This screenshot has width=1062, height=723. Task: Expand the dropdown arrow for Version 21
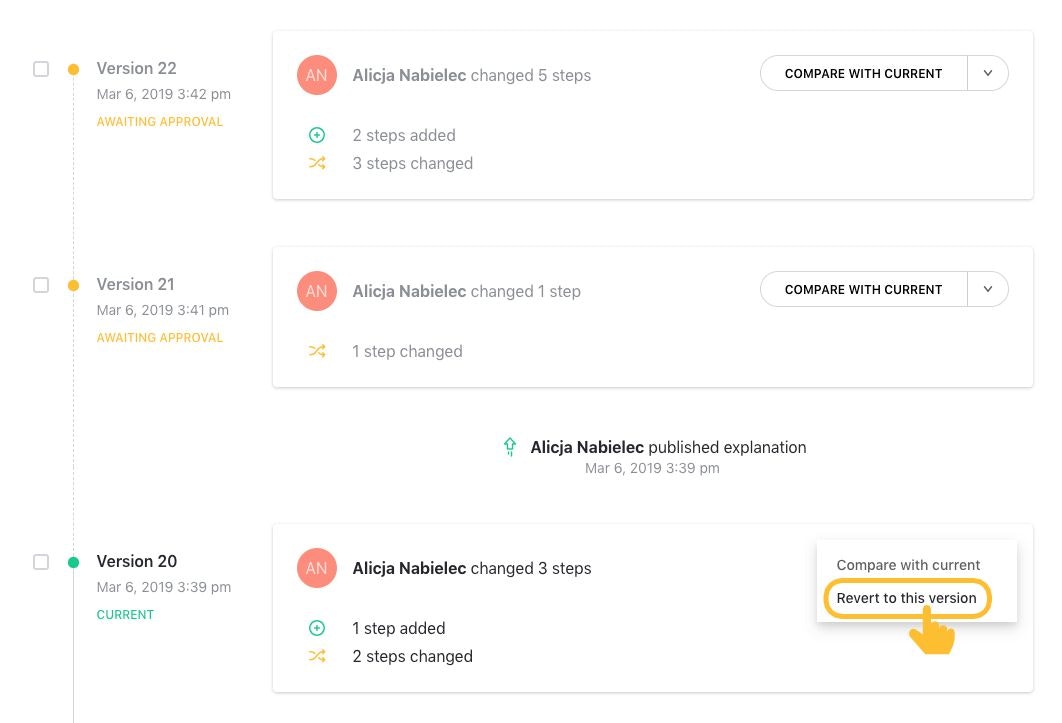point(988,289)
